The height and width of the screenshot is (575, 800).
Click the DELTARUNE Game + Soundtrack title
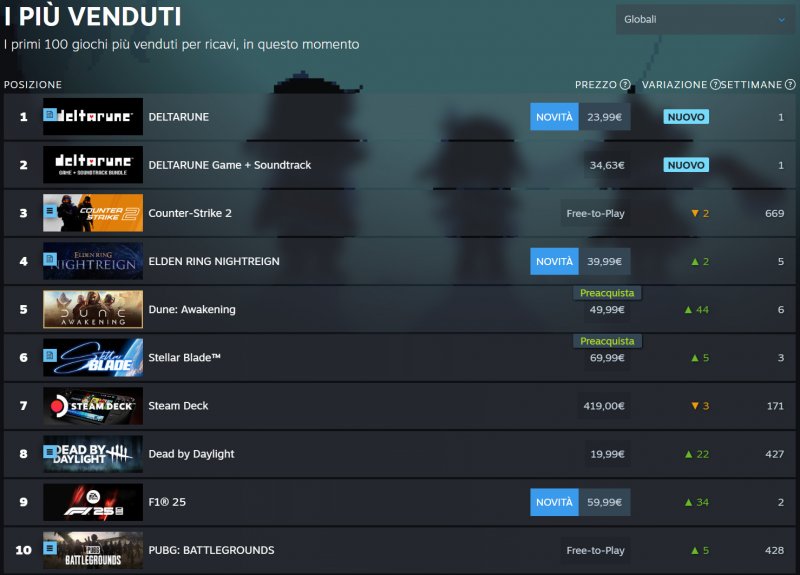(x=230, y=165)
